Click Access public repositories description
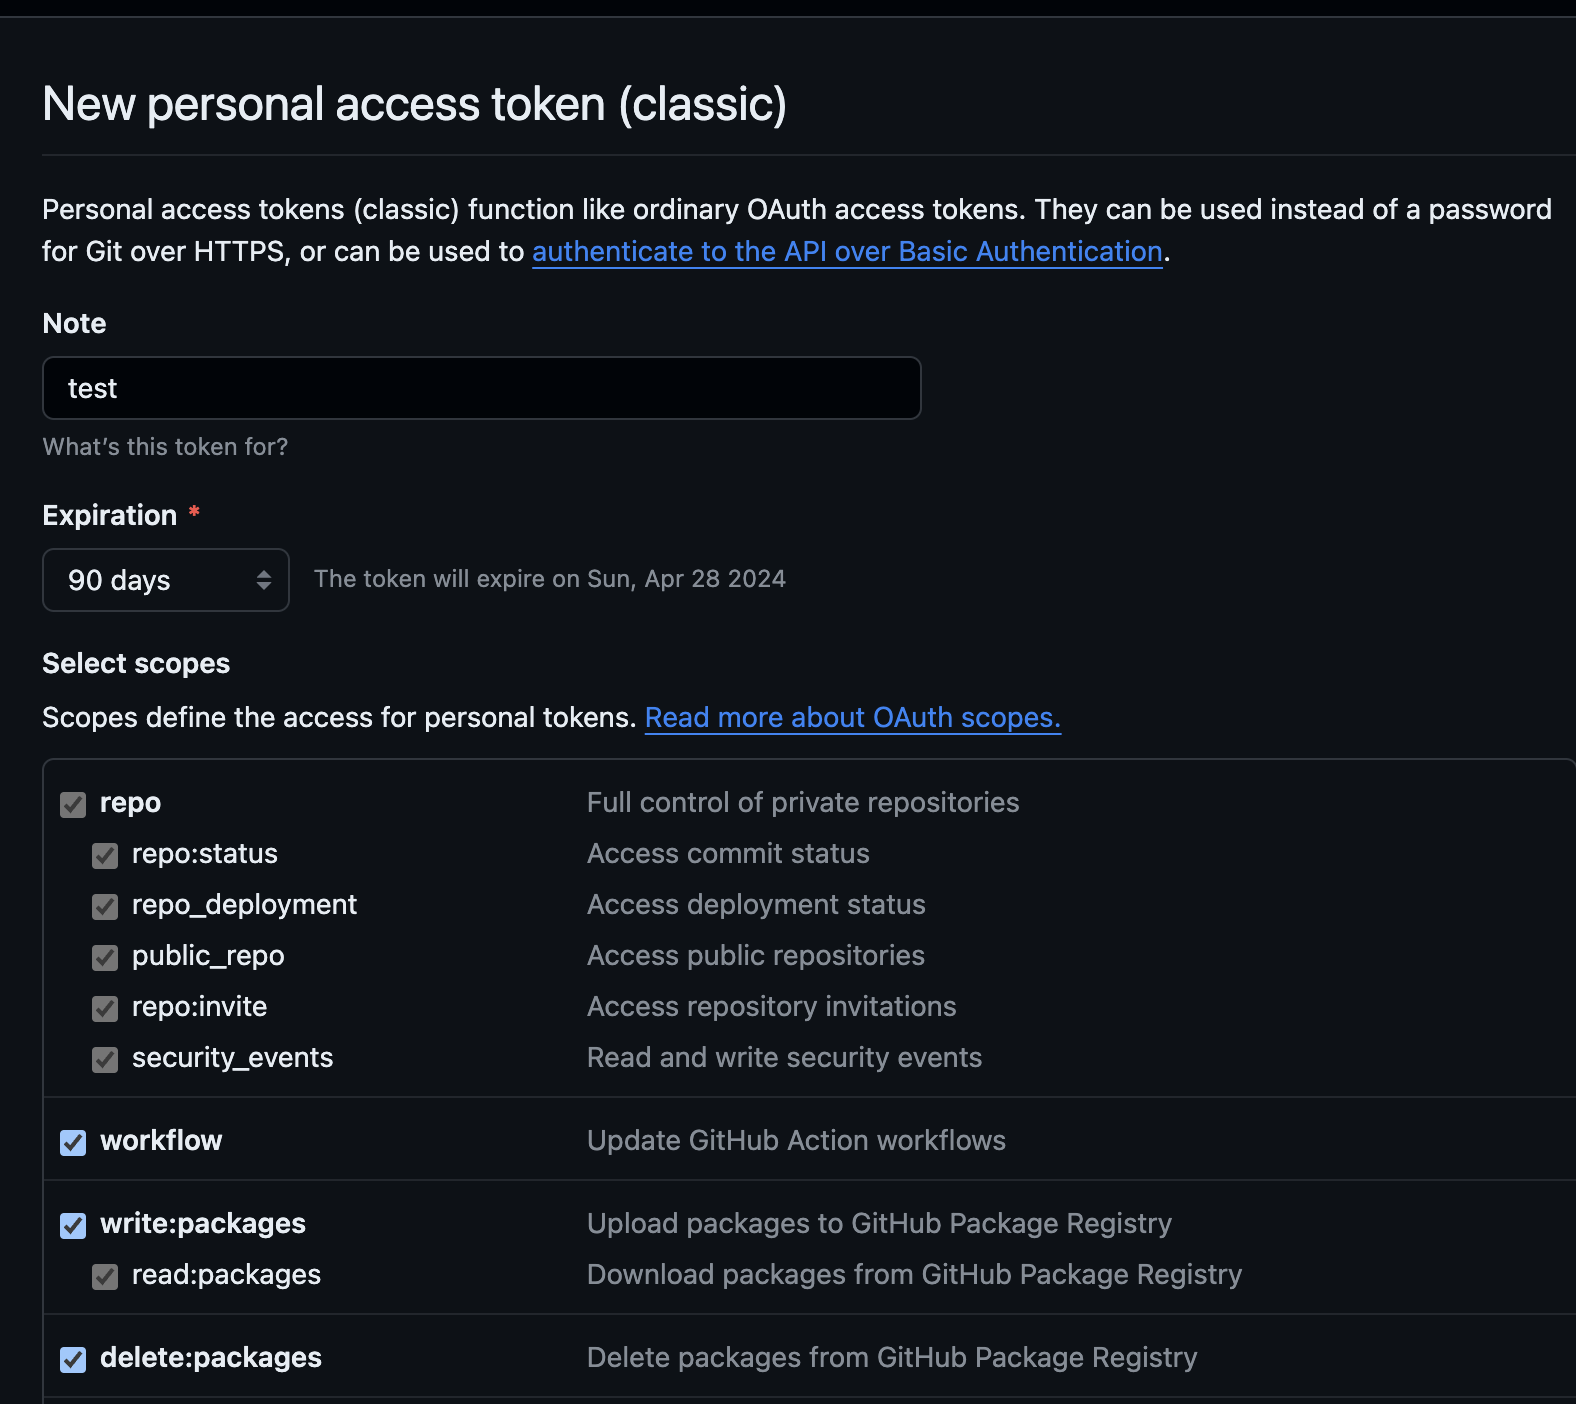The width and height of the screenshot is (1576, 1404). coord(756,956)
